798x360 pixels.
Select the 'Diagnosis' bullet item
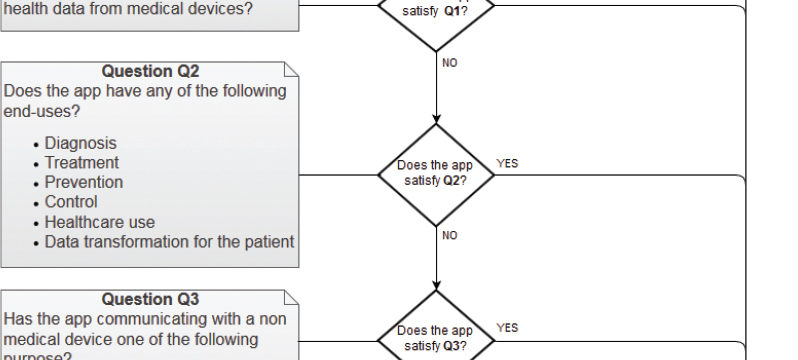pyautogui.click(x=80, y=143)
